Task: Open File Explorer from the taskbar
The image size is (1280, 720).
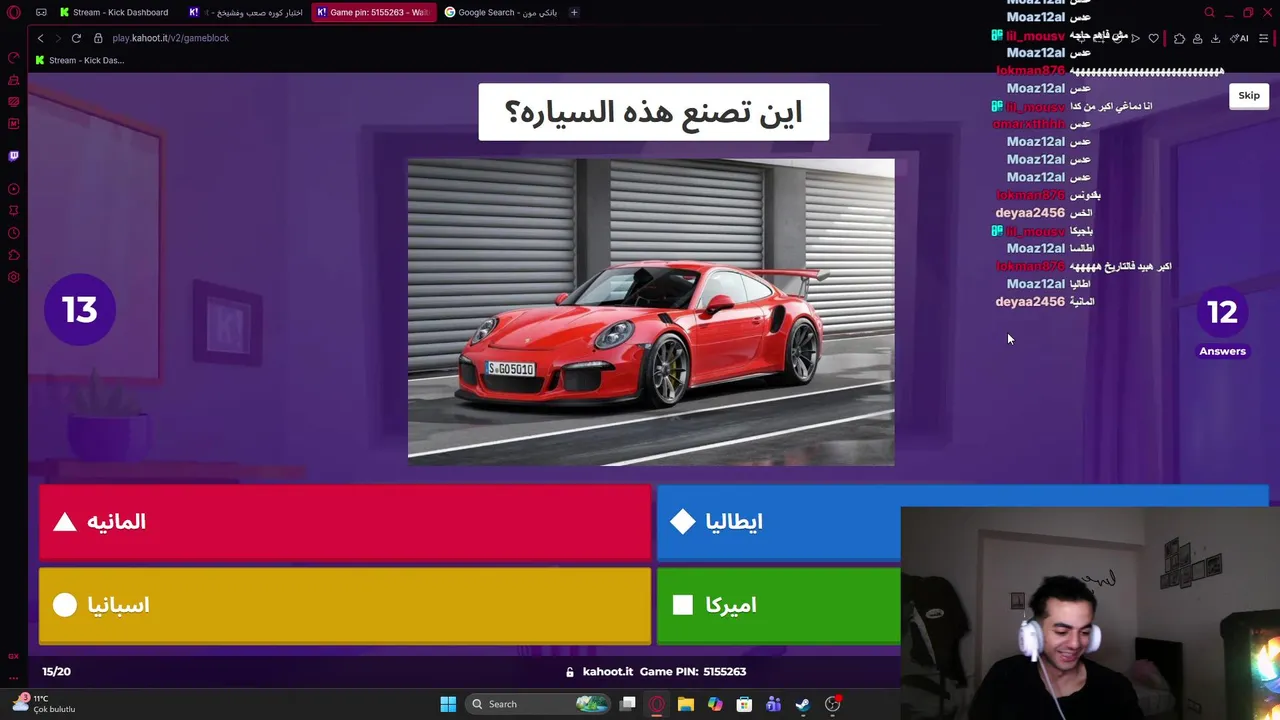Action: click(x=686, y=704)
